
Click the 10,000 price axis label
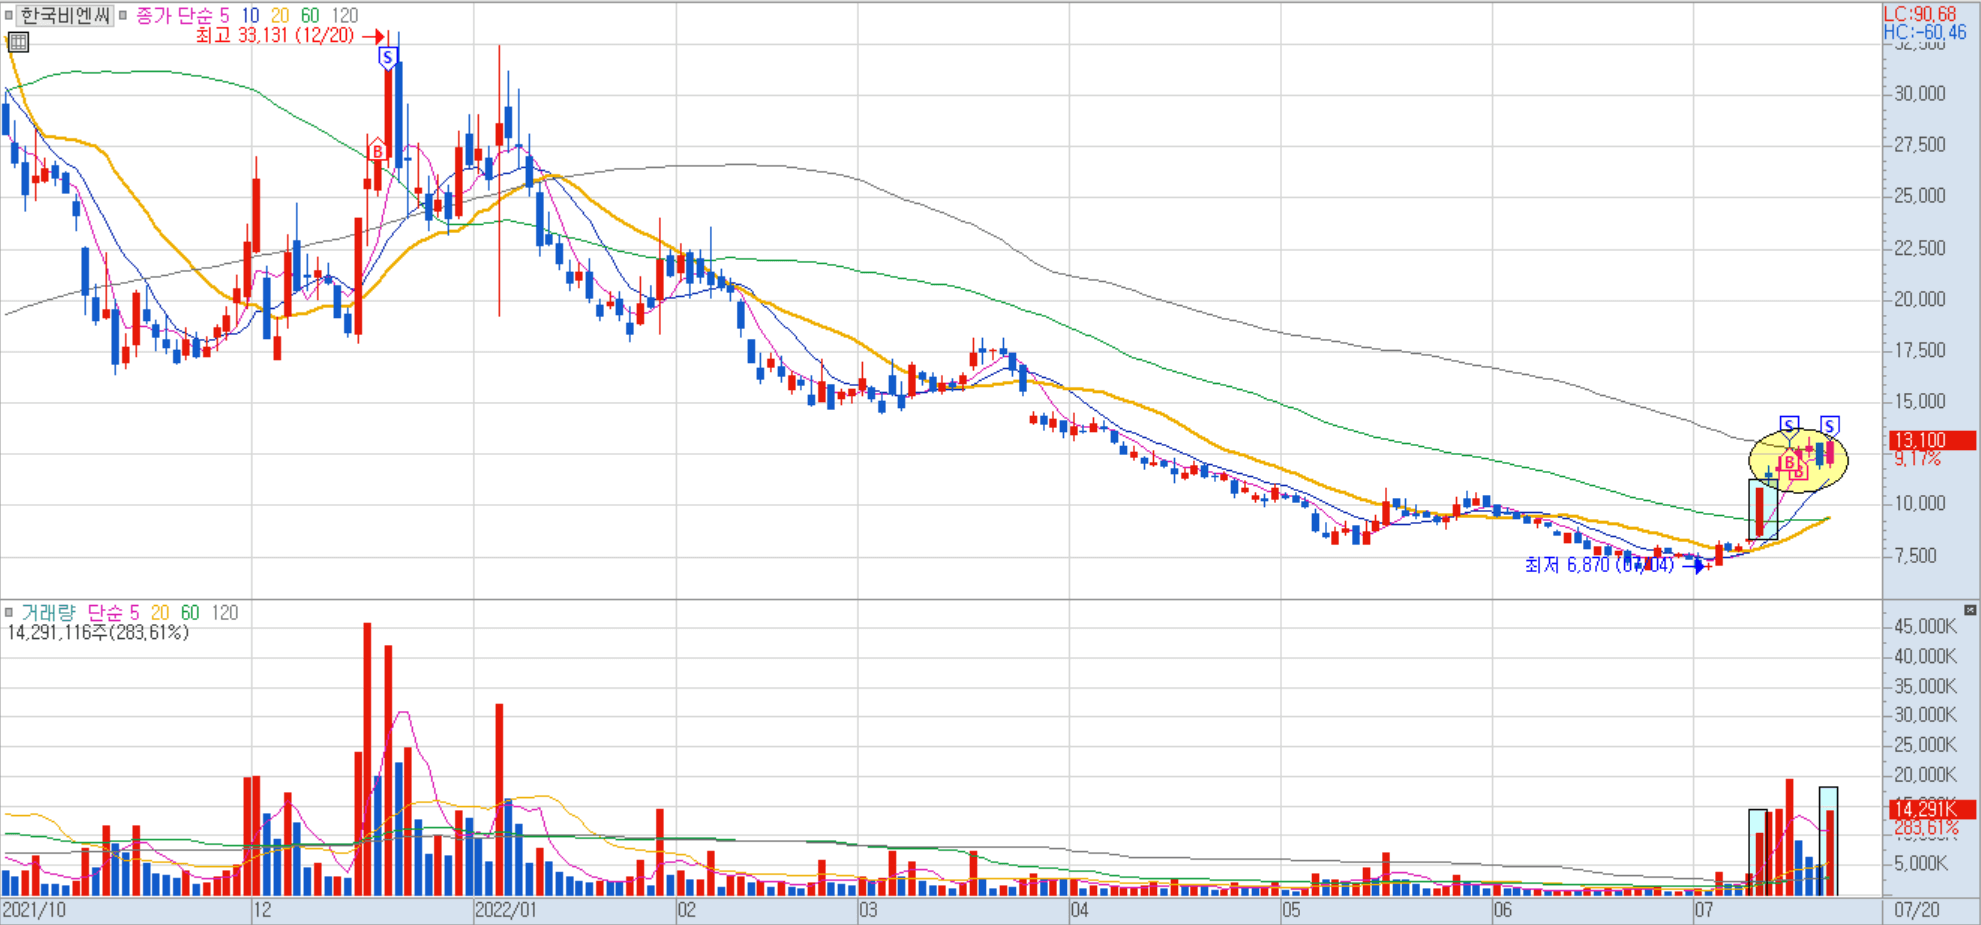pos(1920,503)
